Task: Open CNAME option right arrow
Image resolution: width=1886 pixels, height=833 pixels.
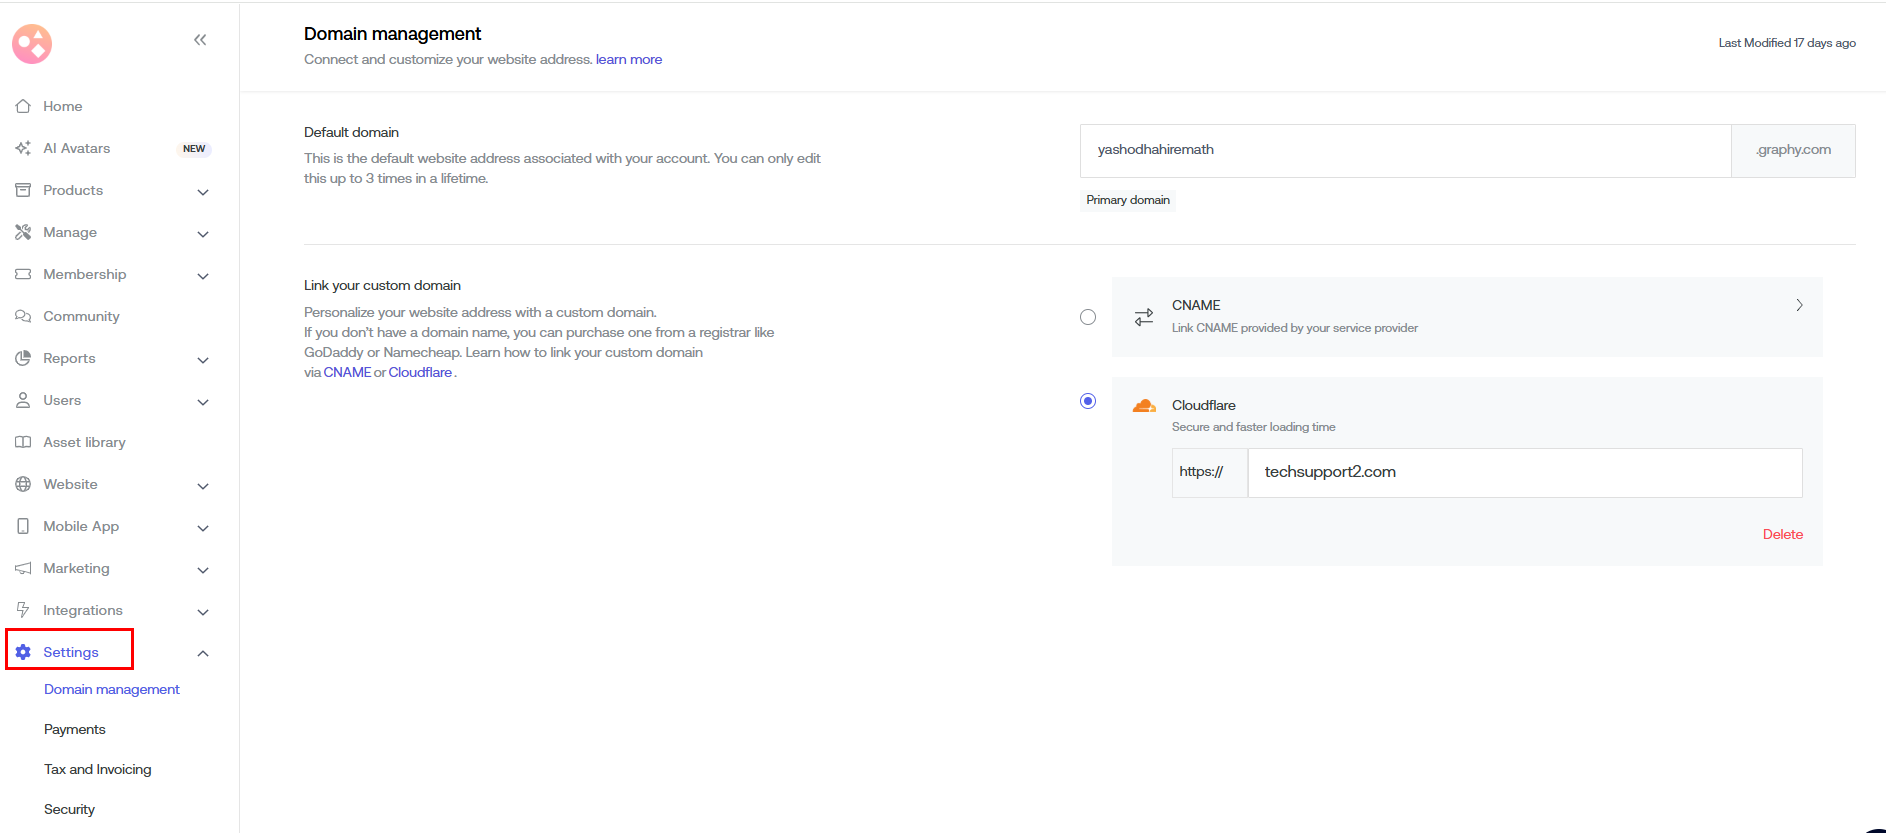Action: tap(1799, 305)
